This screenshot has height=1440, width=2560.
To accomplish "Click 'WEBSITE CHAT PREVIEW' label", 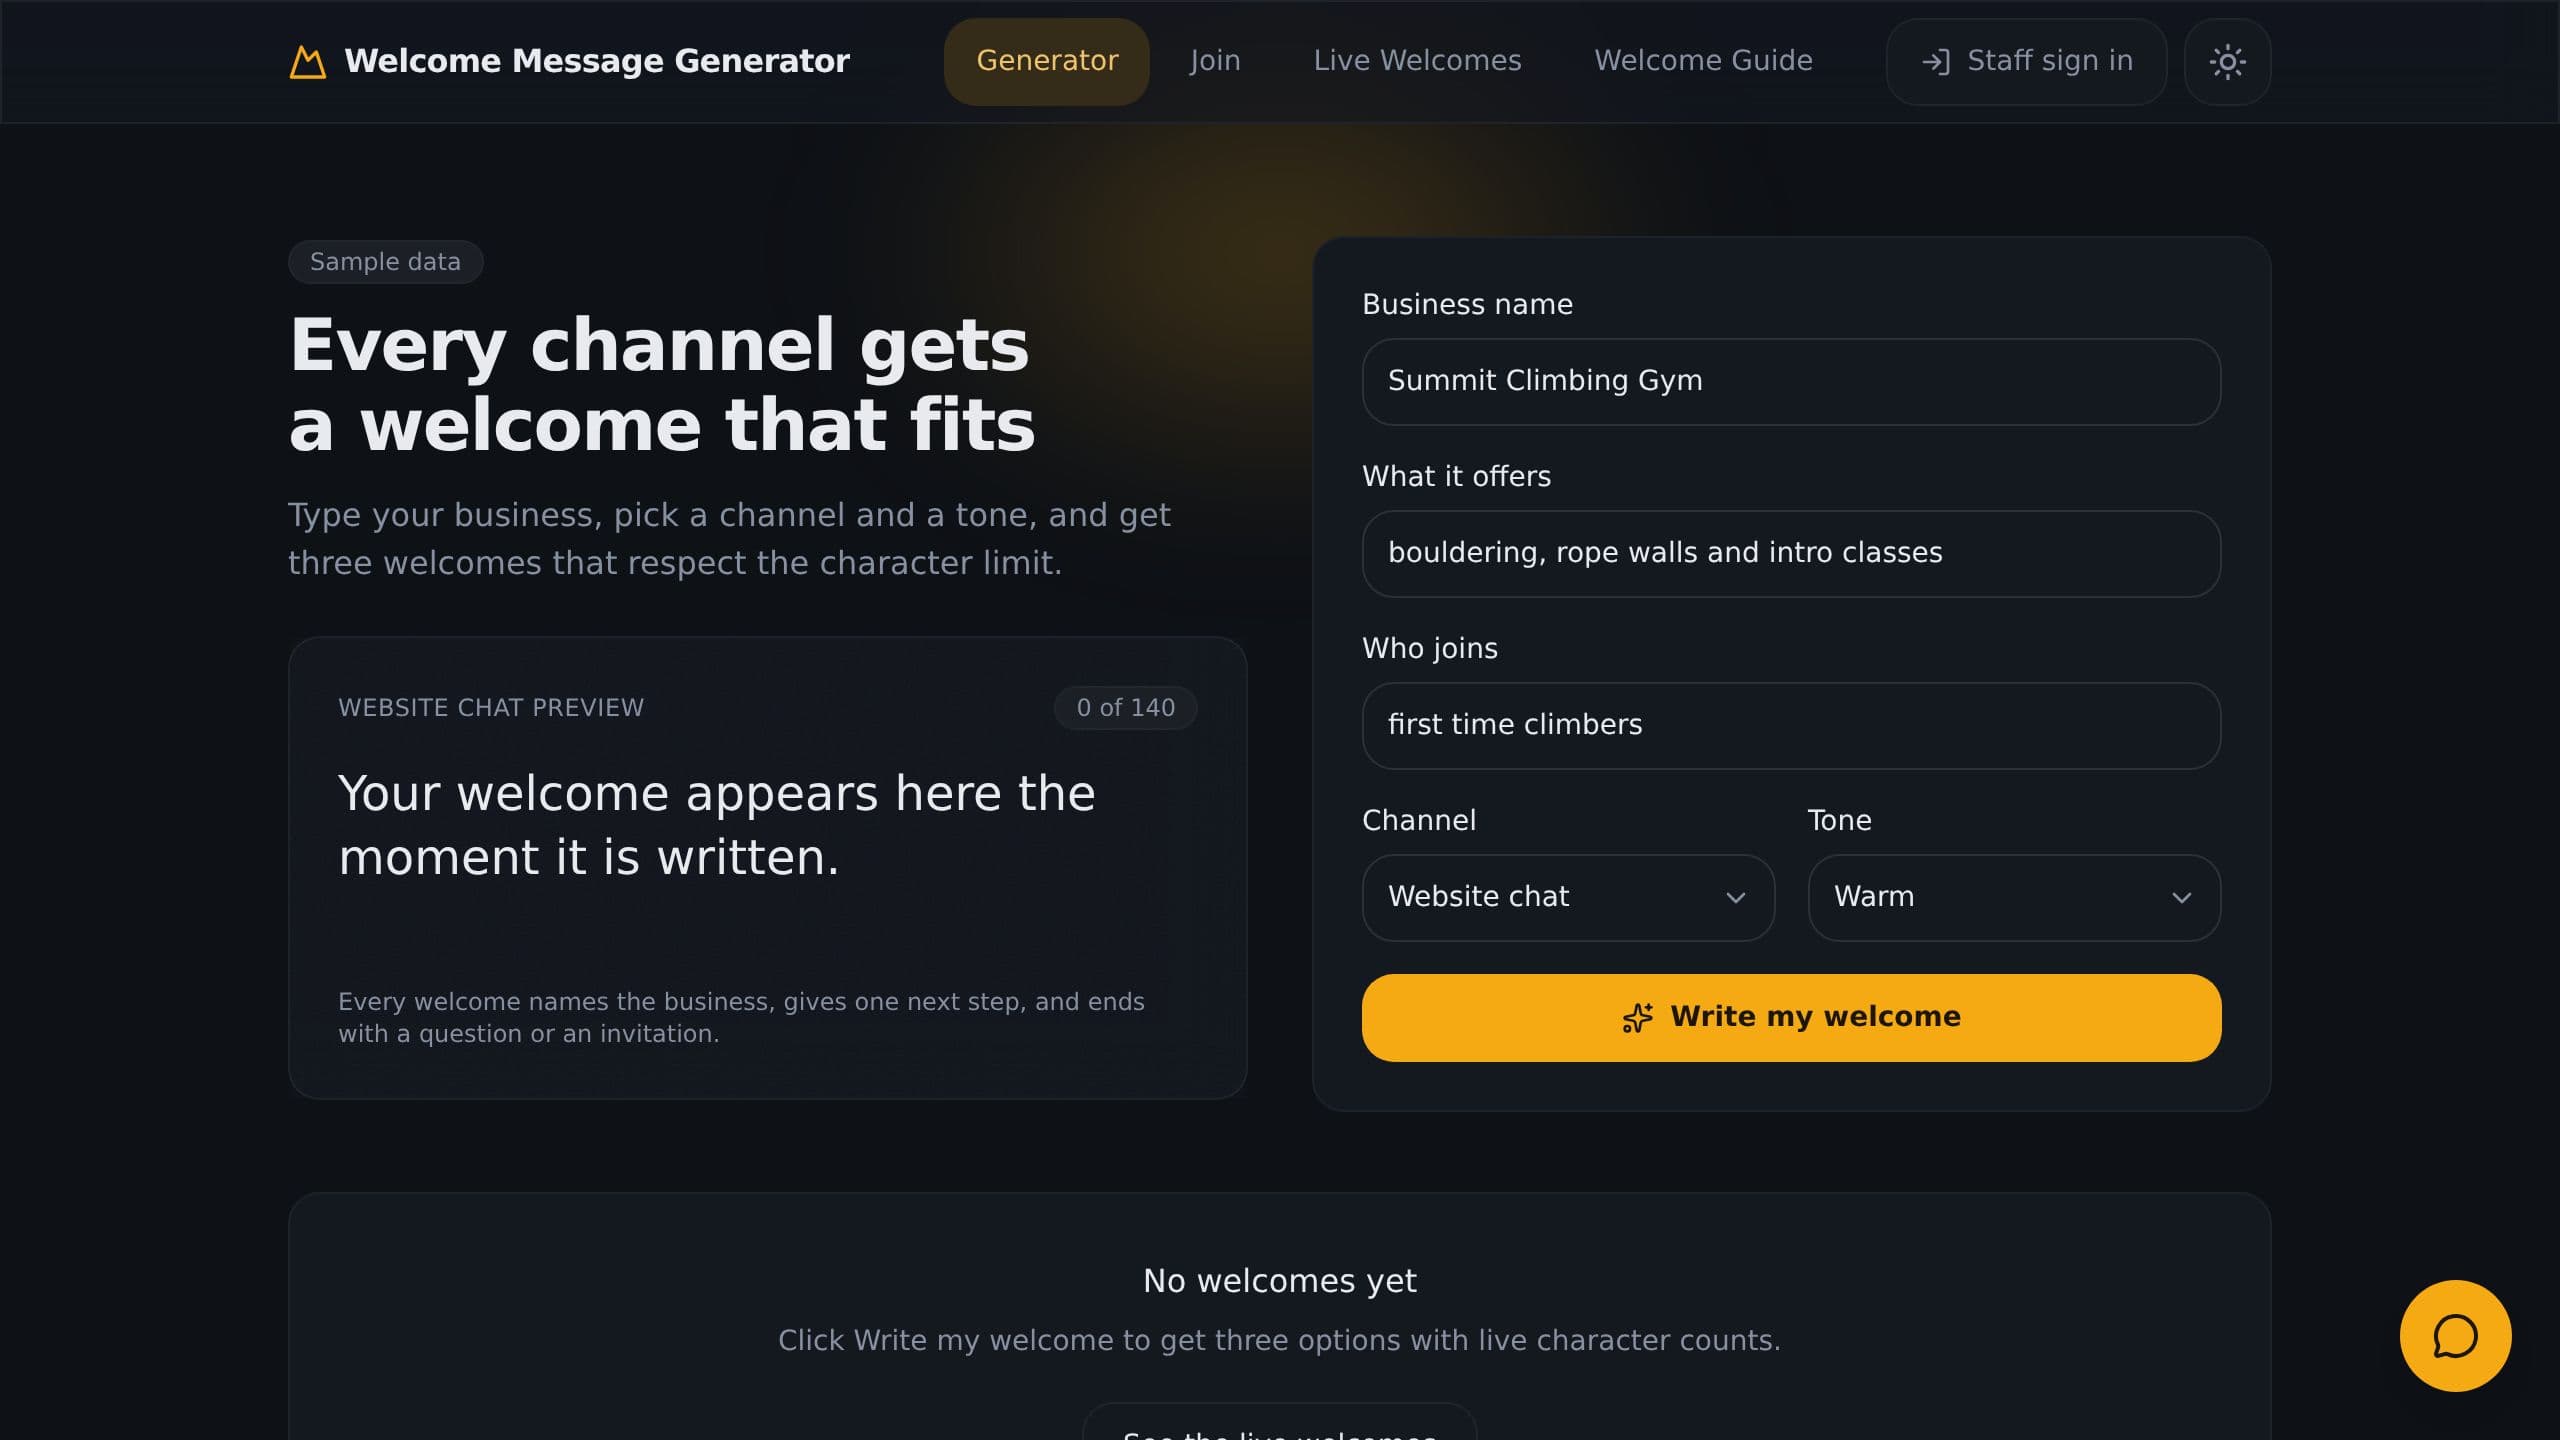I will click(491, 708).
